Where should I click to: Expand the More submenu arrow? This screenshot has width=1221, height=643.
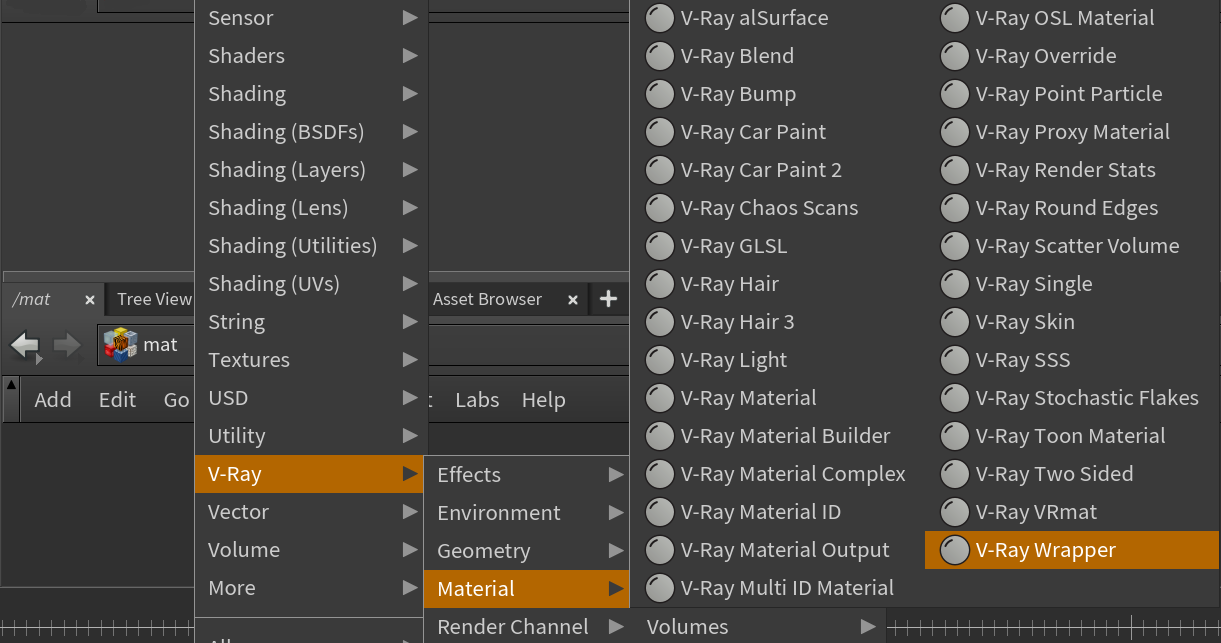[x=410, y=588]
